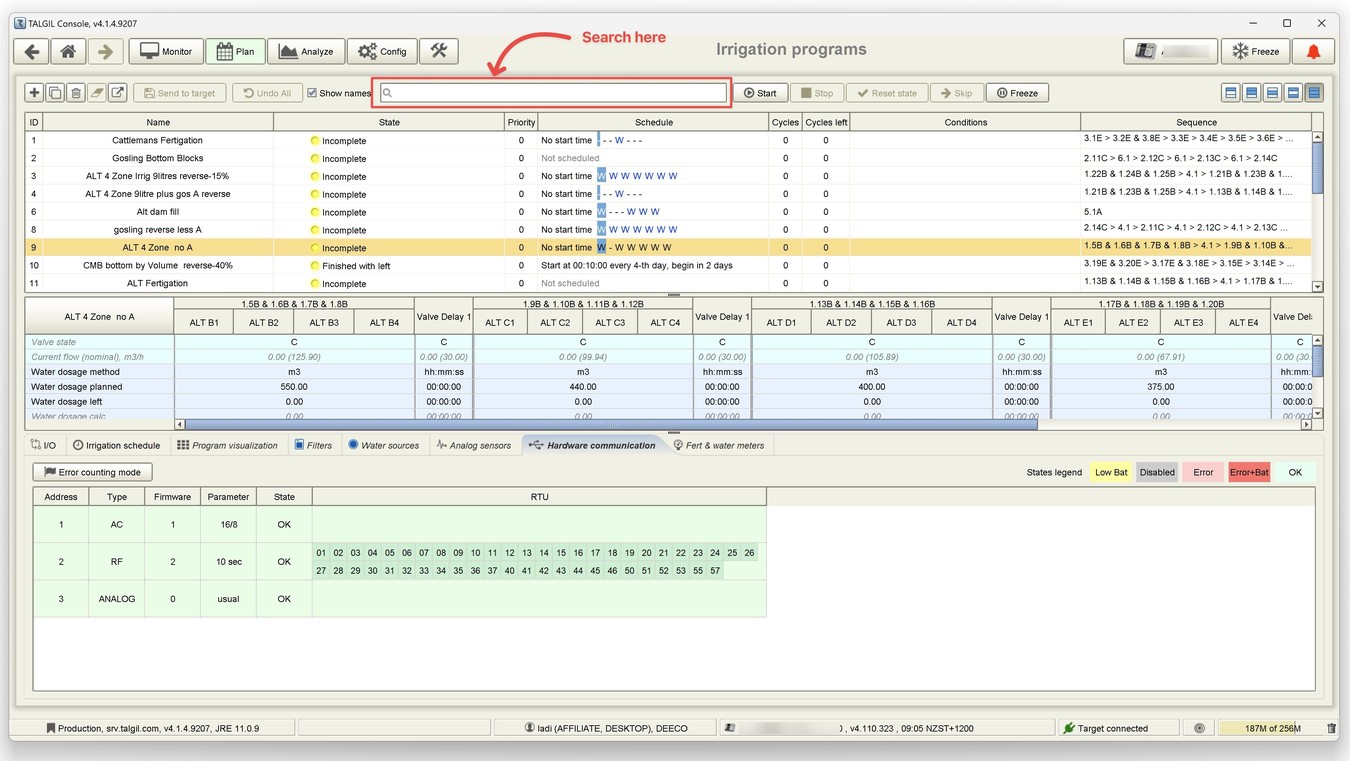Toggle the Error counting mode button
This screenshot has width=1350, height=761.
[x=93, y=472]
